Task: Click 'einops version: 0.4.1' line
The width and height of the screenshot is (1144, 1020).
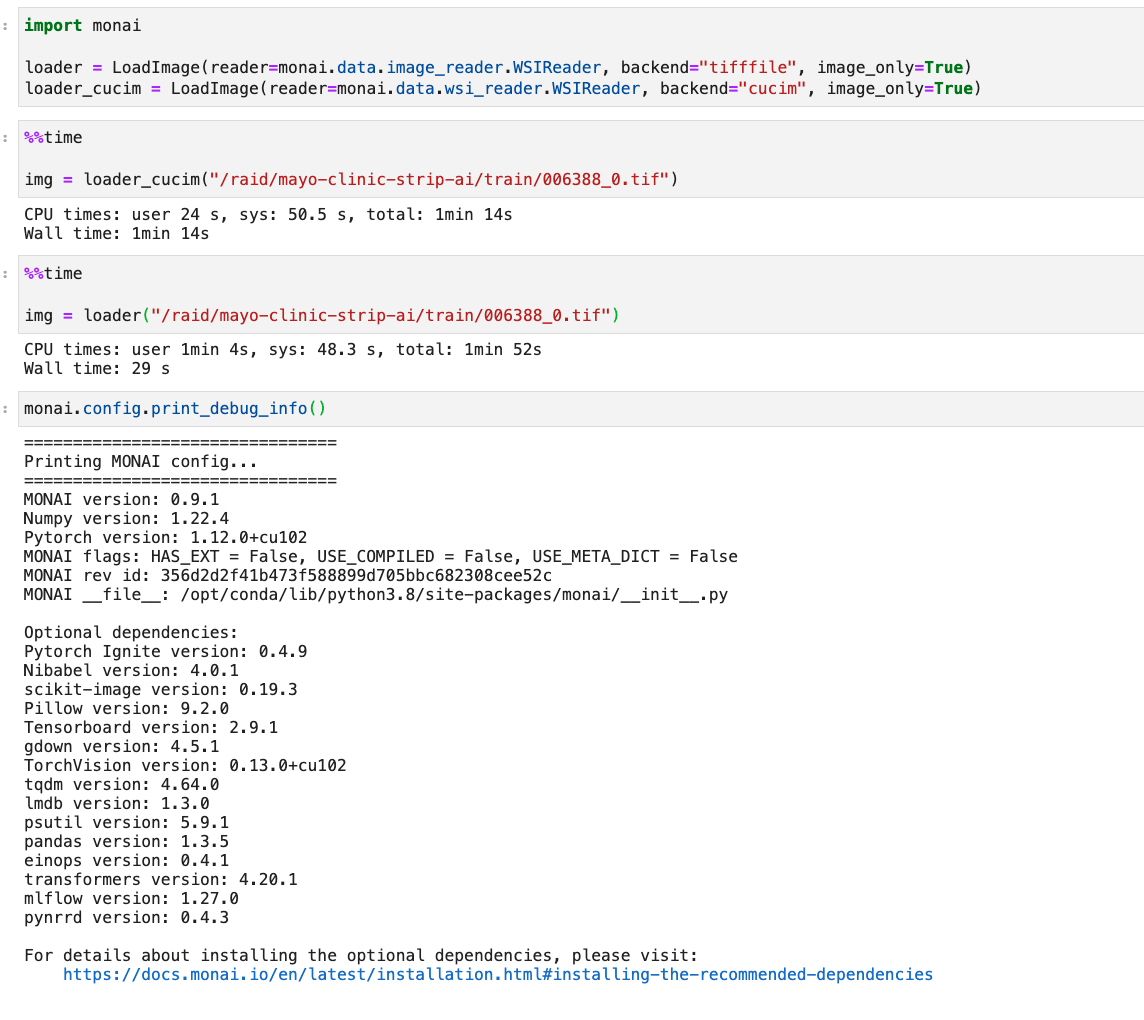Action: (x=126, y=860)
